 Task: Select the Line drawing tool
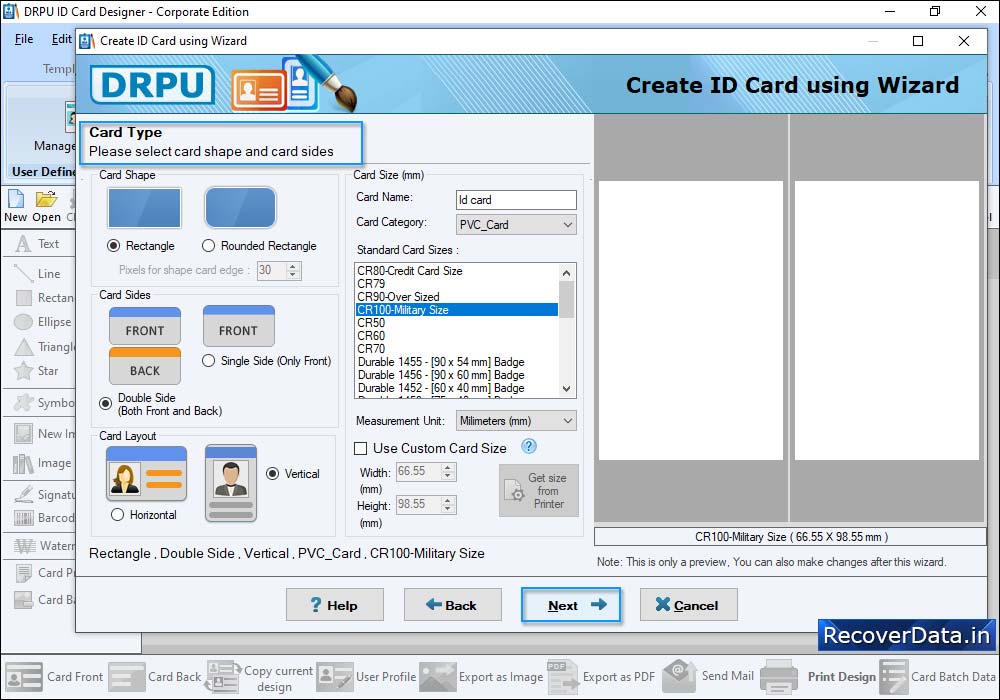37,273
